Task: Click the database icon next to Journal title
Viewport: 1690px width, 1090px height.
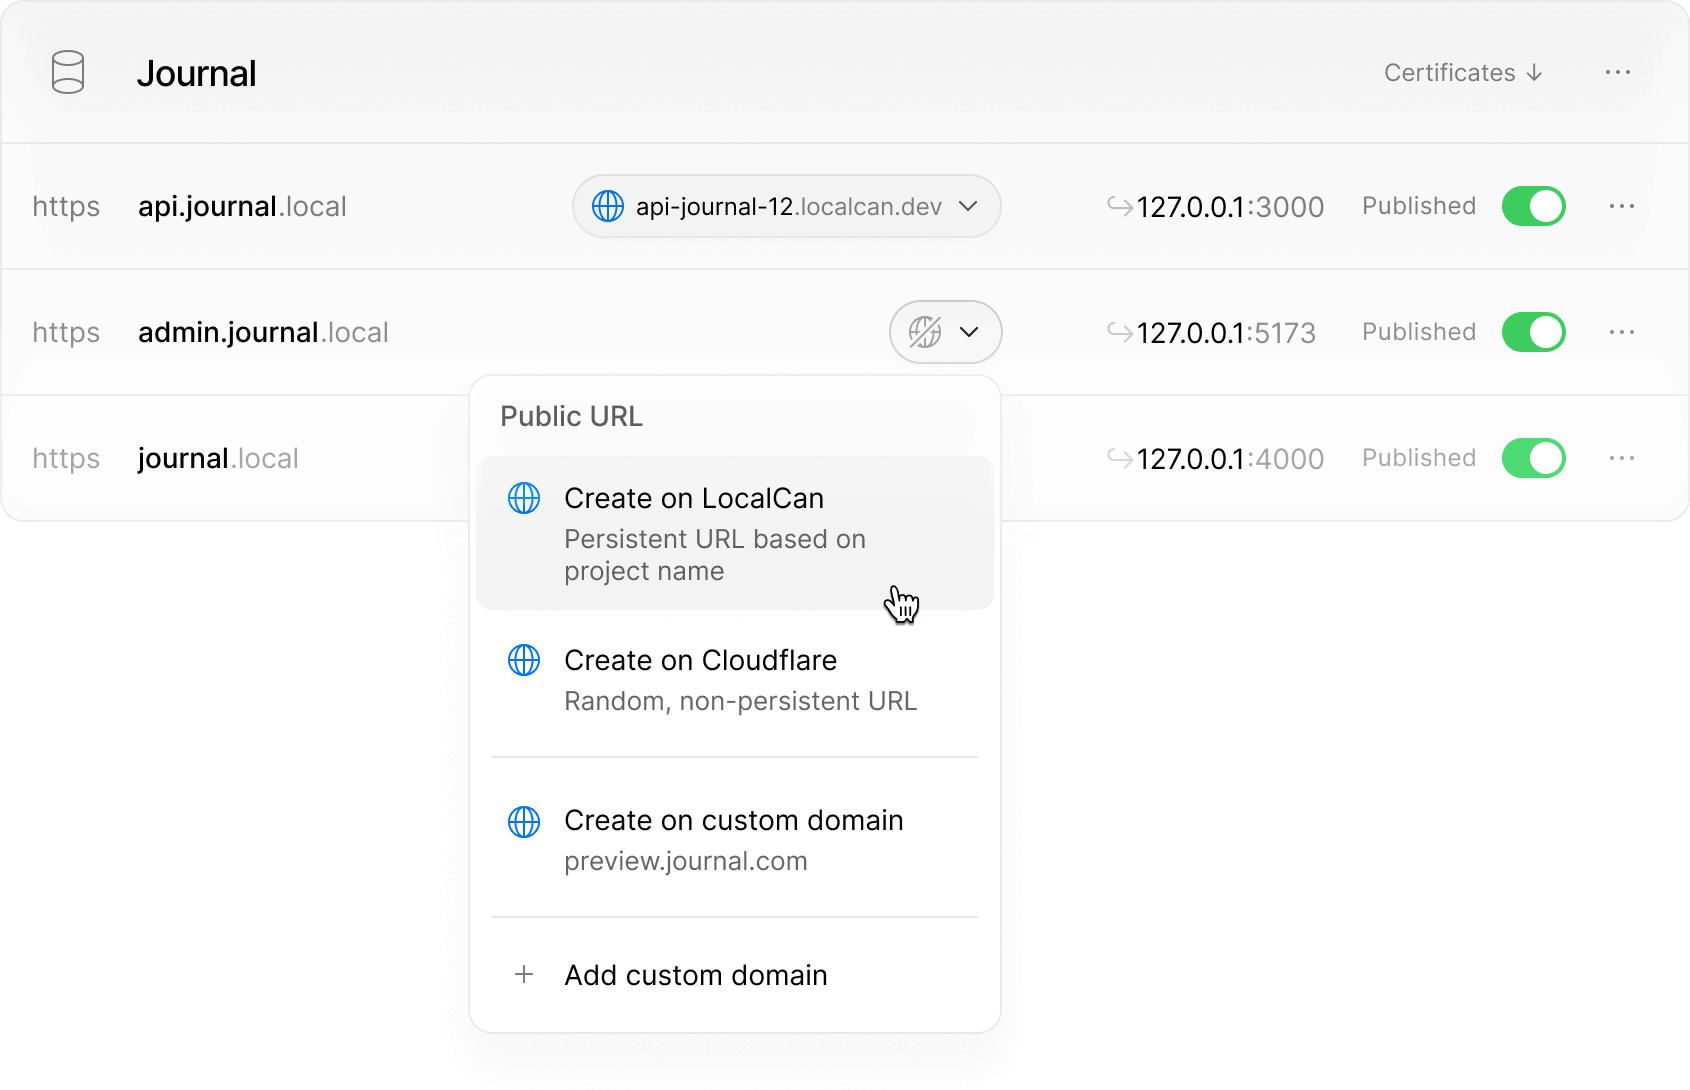Action: point(66,72)
